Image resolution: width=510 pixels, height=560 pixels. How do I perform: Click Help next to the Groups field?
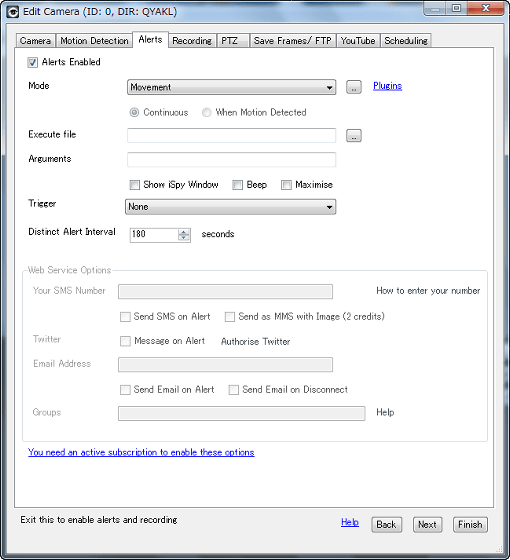point(385,412)
